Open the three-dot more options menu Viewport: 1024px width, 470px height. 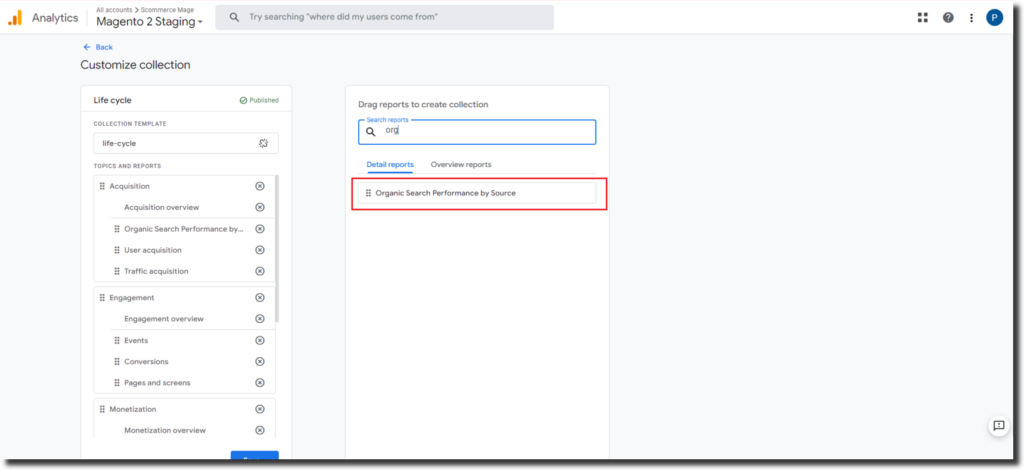[971, 17]
